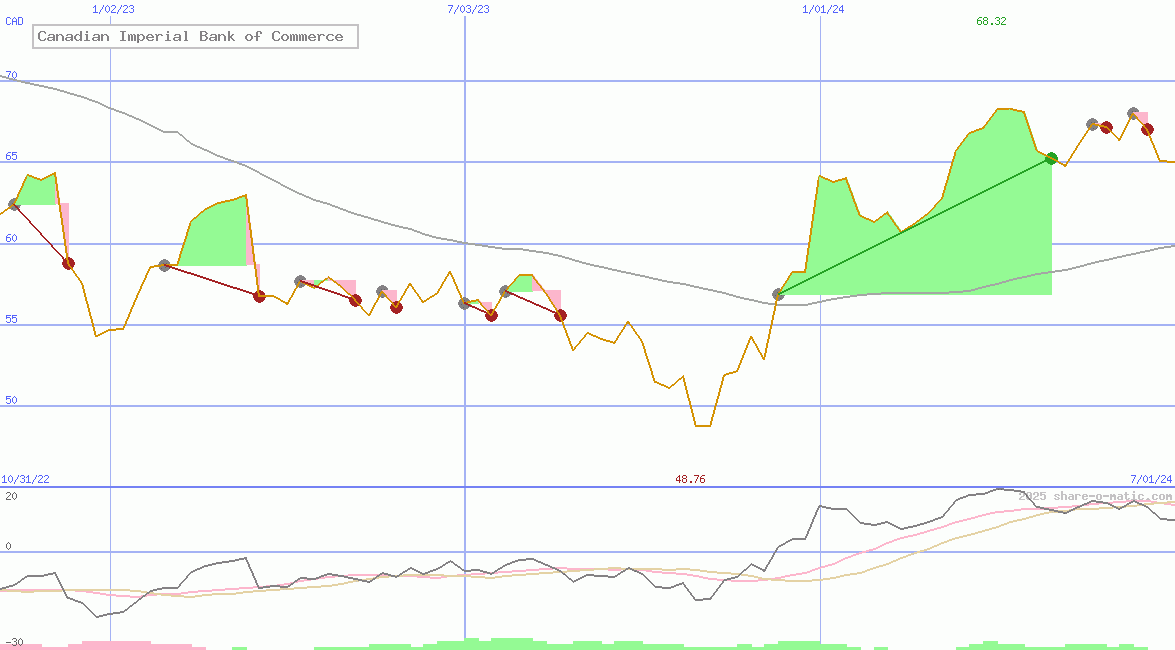Click the CAD currency label
This screenshot has height=650, width=1175.
14,21
